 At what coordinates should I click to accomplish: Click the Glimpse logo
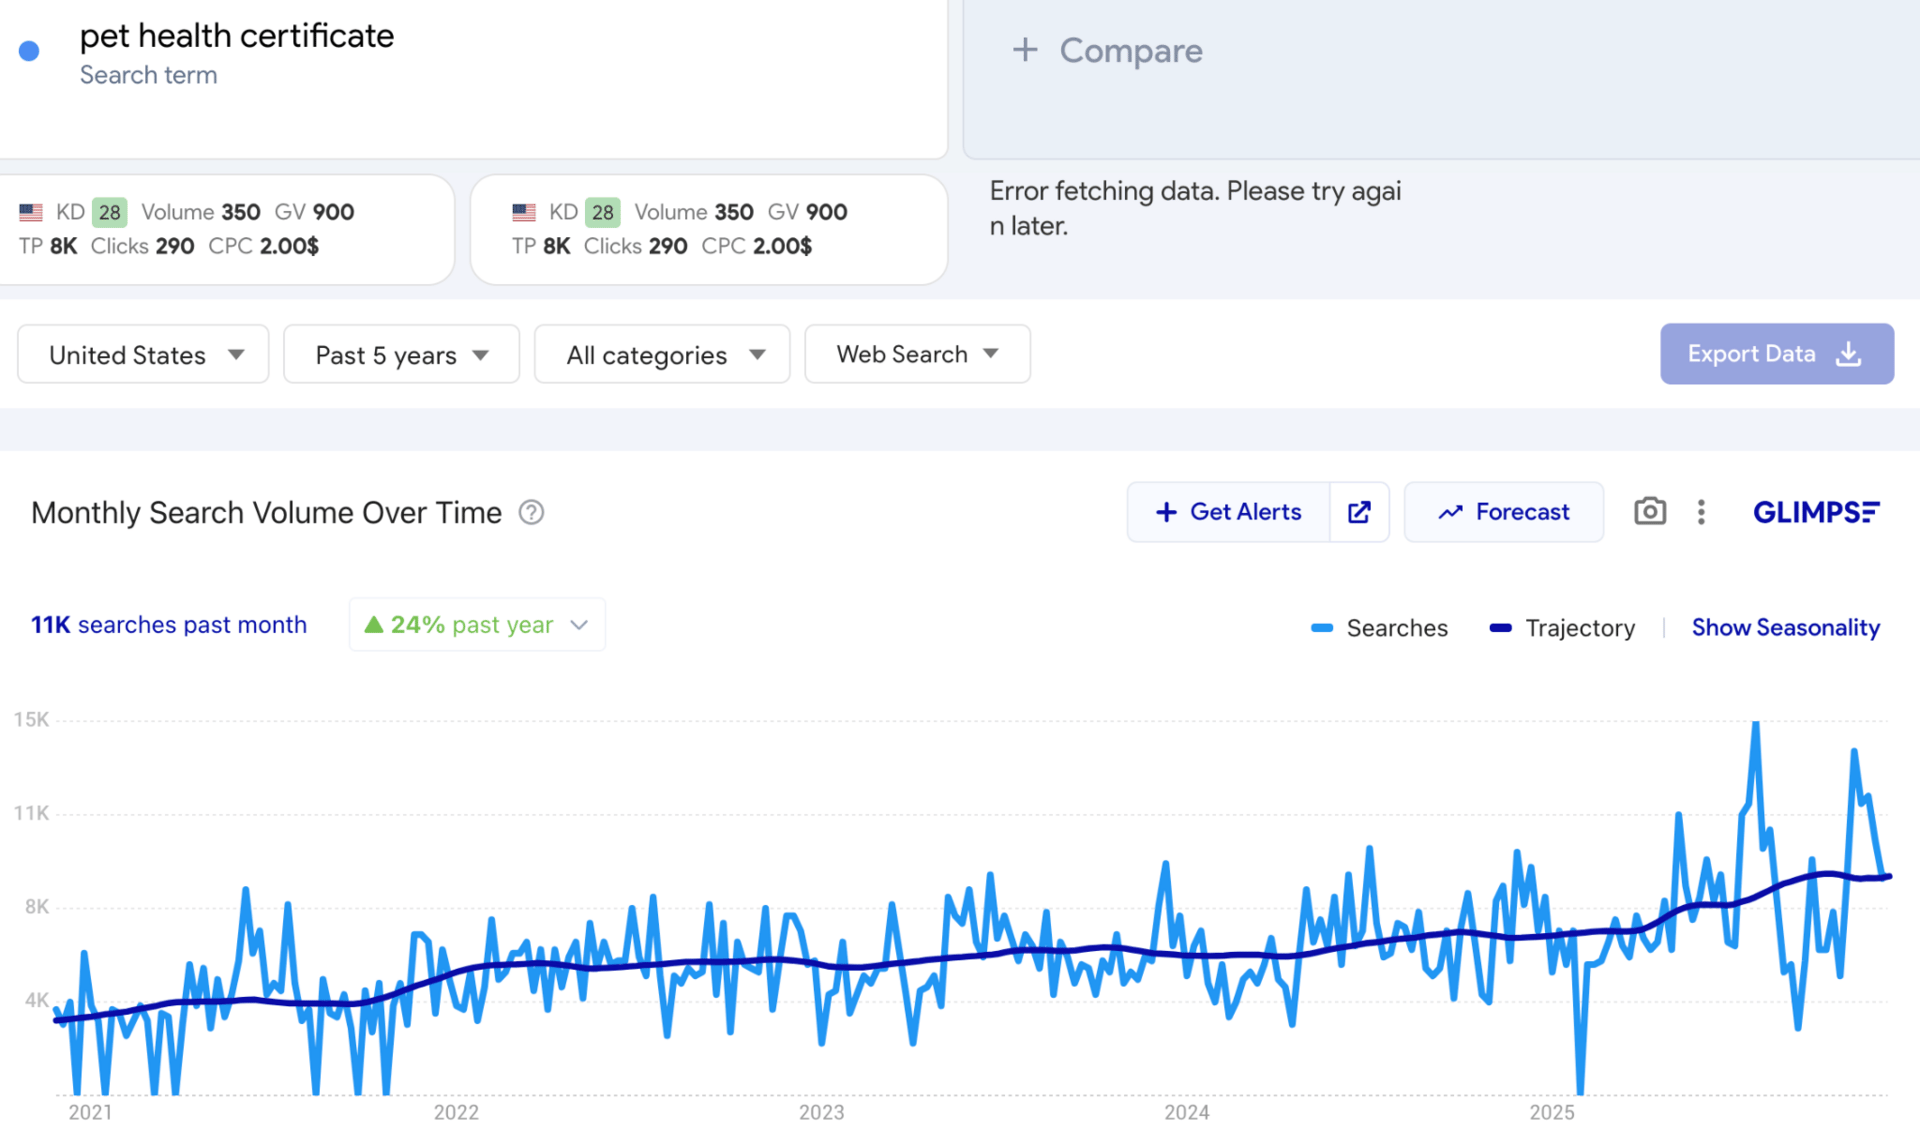pos(1816,512)
